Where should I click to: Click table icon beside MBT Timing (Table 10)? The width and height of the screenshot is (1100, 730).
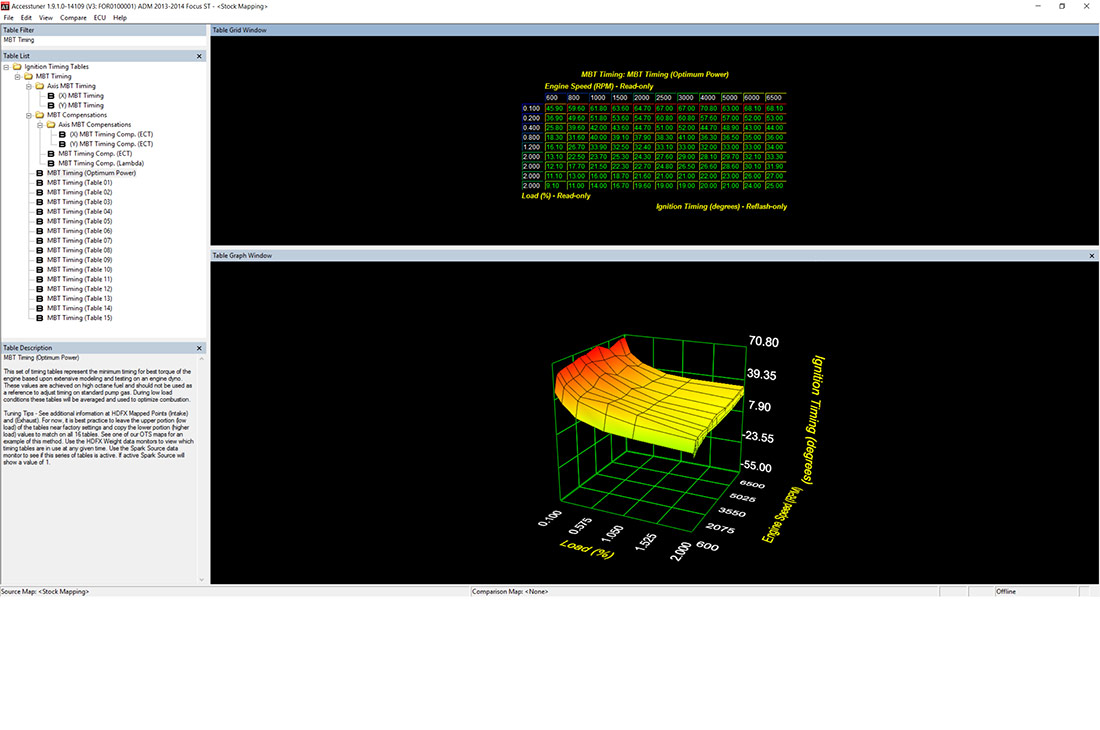pos(39,270)
